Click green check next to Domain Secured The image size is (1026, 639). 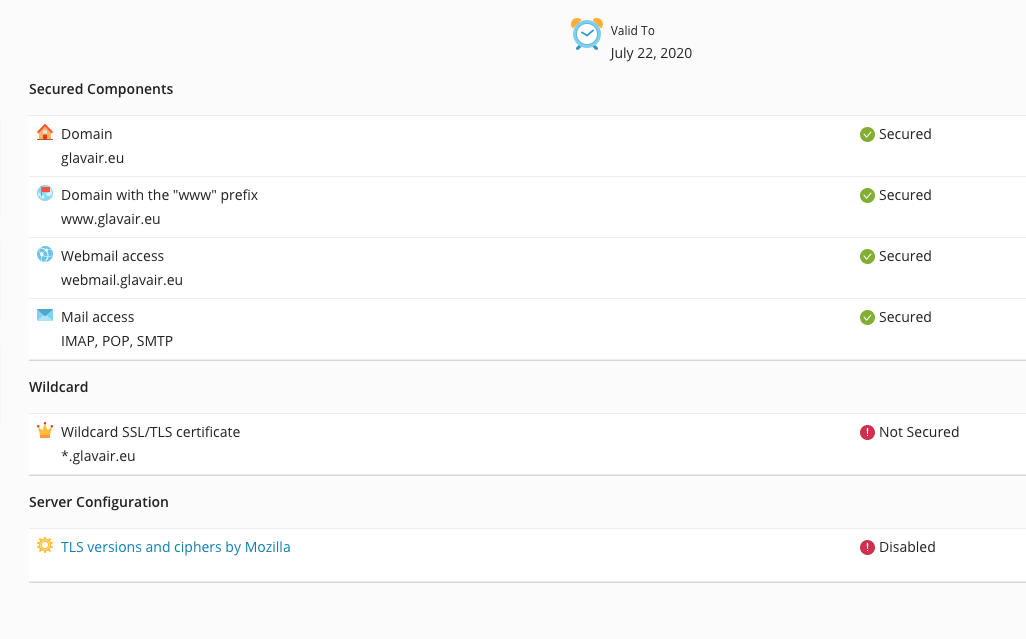[867, 135]
